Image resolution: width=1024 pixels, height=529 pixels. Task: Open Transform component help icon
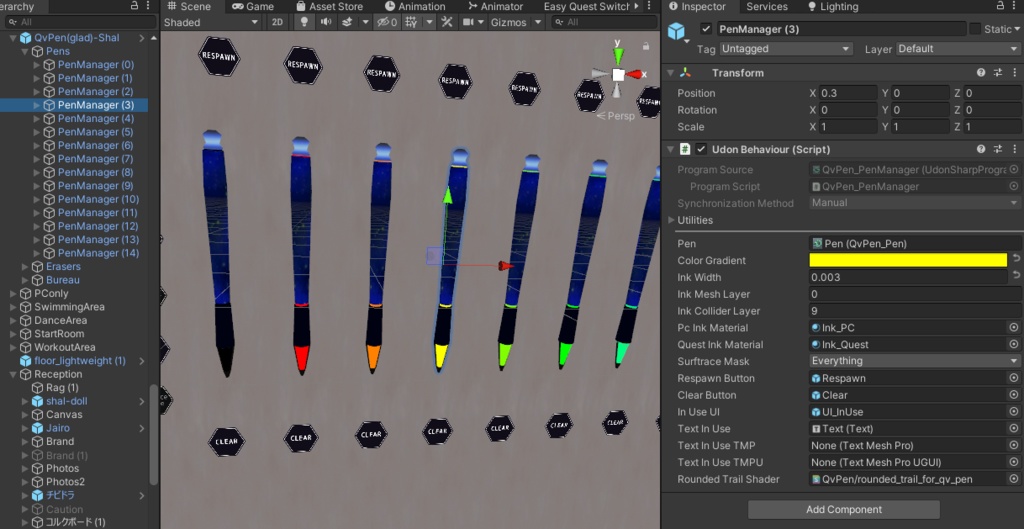pos(981,73)
